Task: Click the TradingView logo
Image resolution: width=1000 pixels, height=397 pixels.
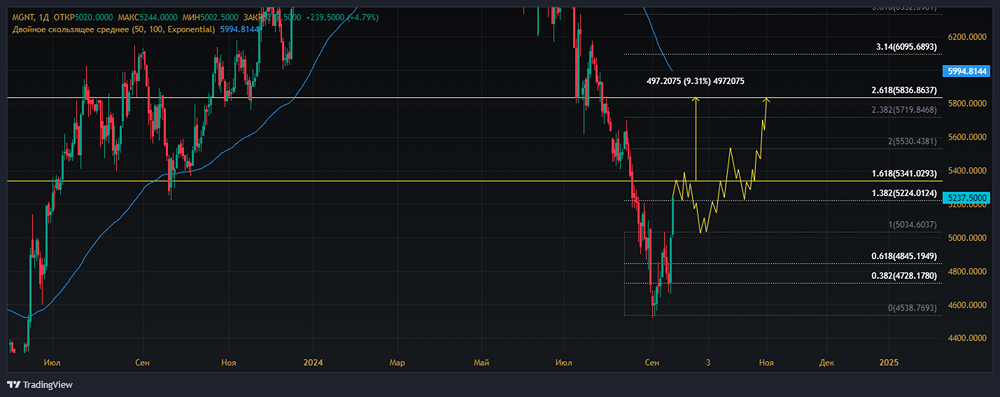Action: click(x=40, y=384)
